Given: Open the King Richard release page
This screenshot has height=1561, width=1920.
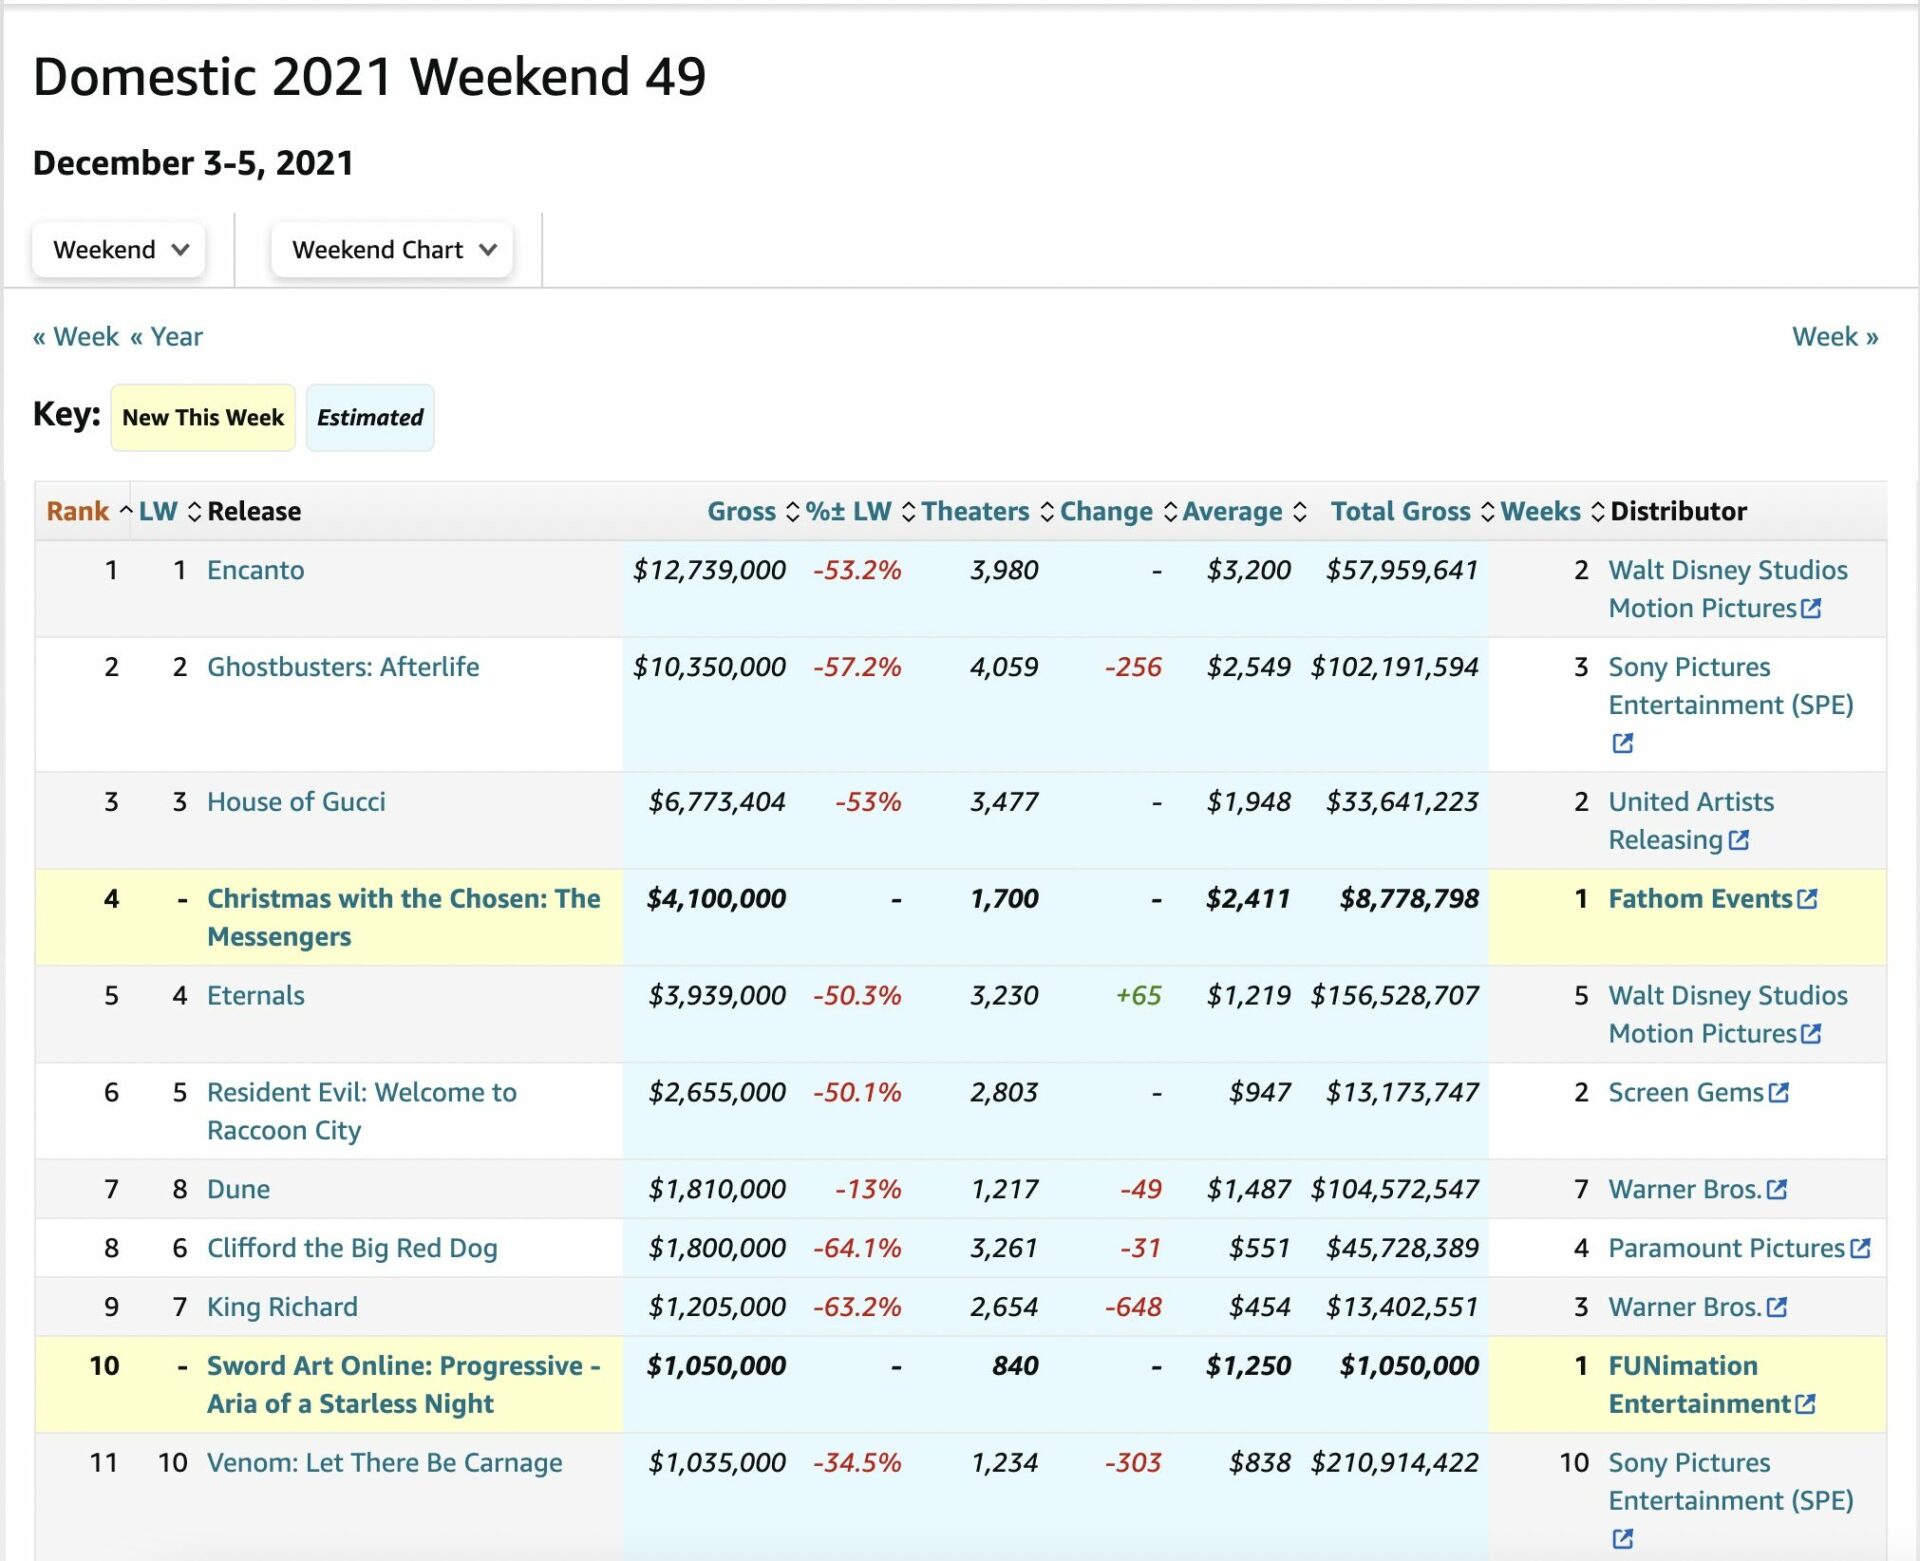Looking at the screenshot, I should tap(282, 1307).
